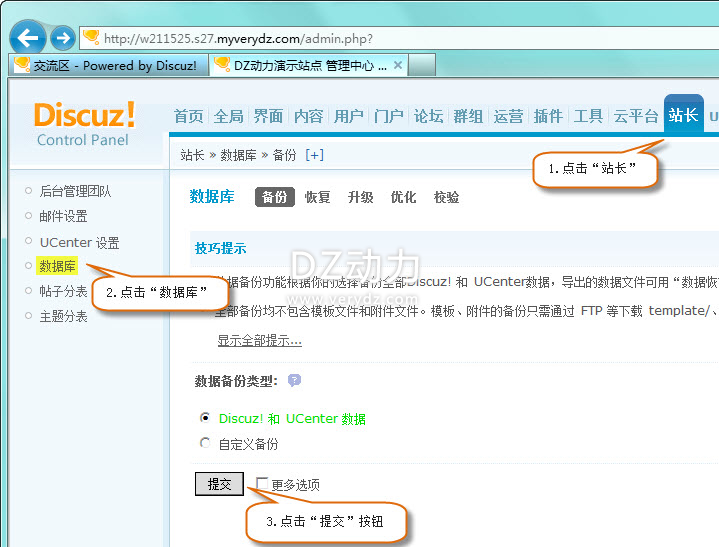Open the 站长 top navigation menu
The image size is (719, 547).
pos(683,115)
